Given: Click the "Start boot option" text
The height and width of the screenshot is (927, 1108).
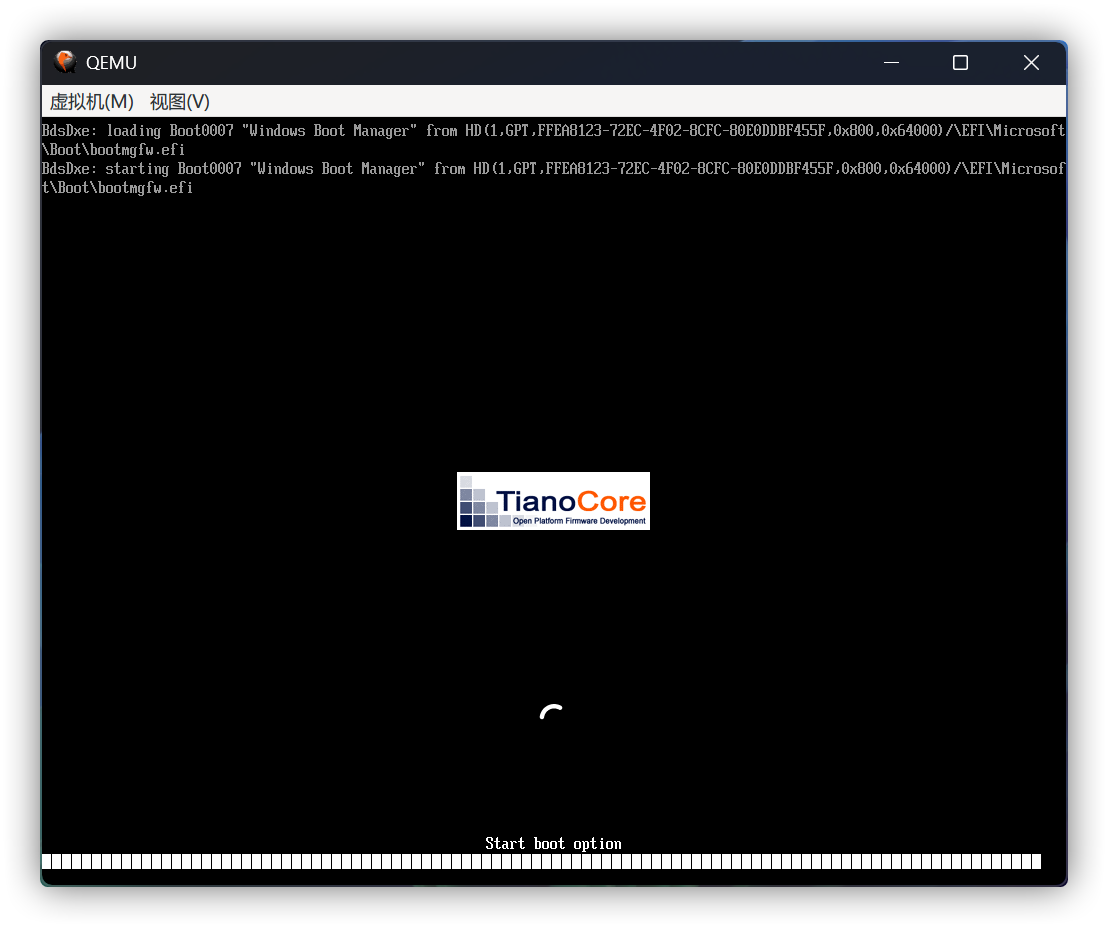Looking at the screenshot, I should [553, 844].
